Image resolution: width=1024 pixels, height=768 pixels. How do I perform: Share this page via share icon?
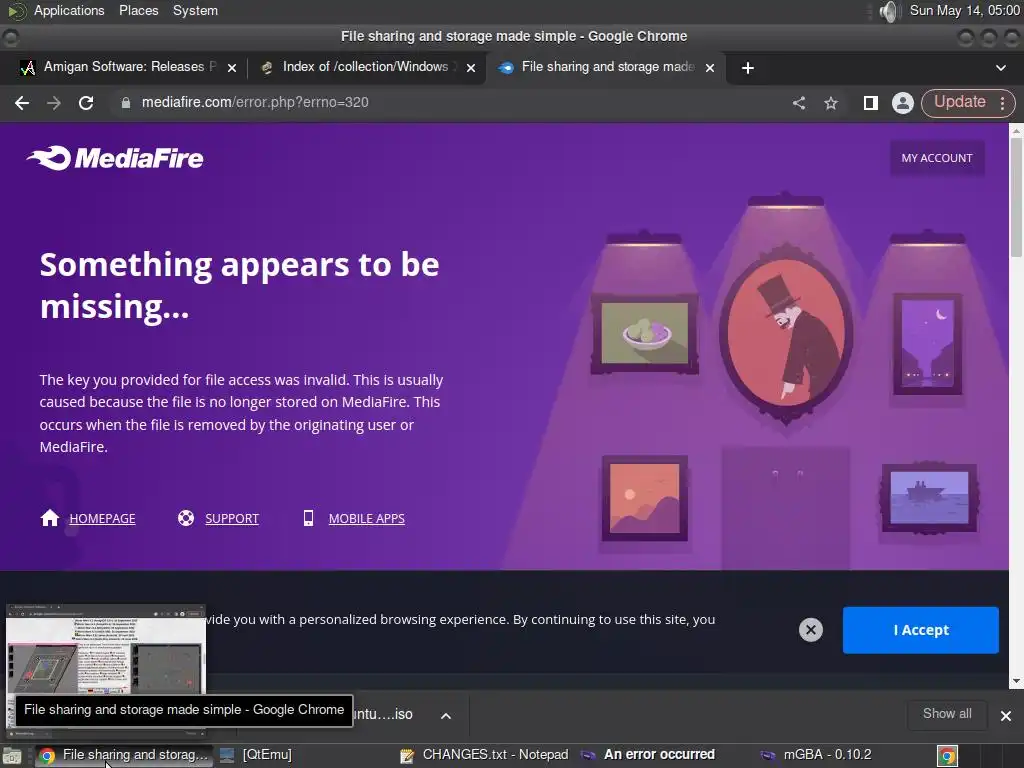pyautogui.click(x=799, y=103)
